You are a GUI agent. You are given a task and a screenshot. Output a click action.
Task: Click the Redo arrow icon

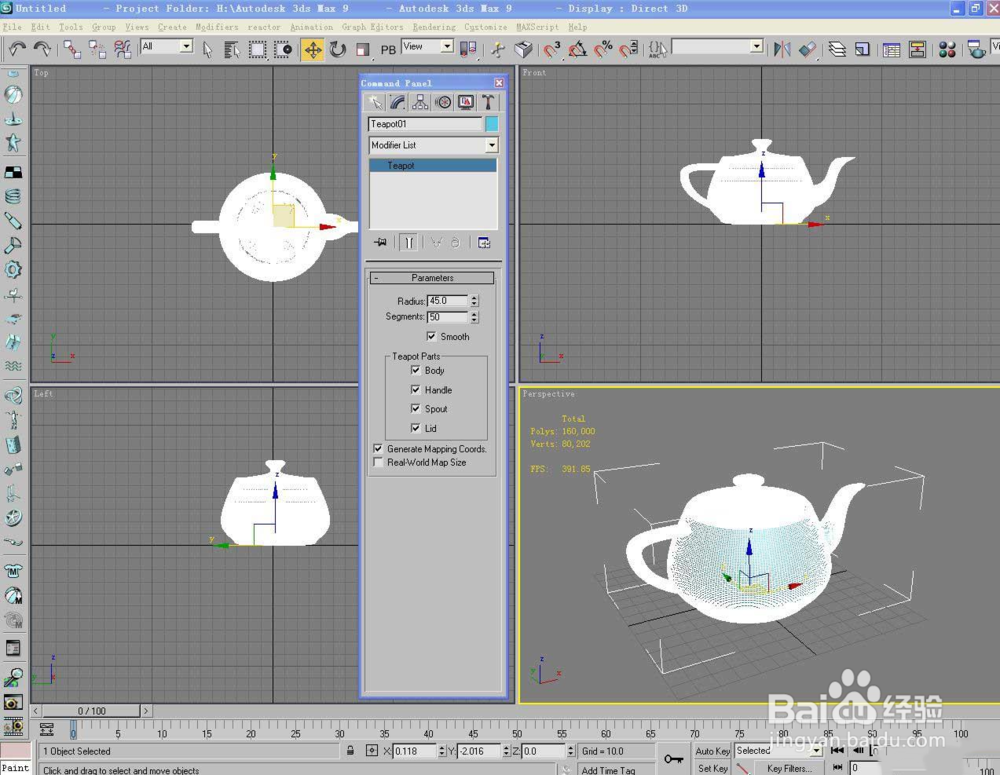coord(43,49)
